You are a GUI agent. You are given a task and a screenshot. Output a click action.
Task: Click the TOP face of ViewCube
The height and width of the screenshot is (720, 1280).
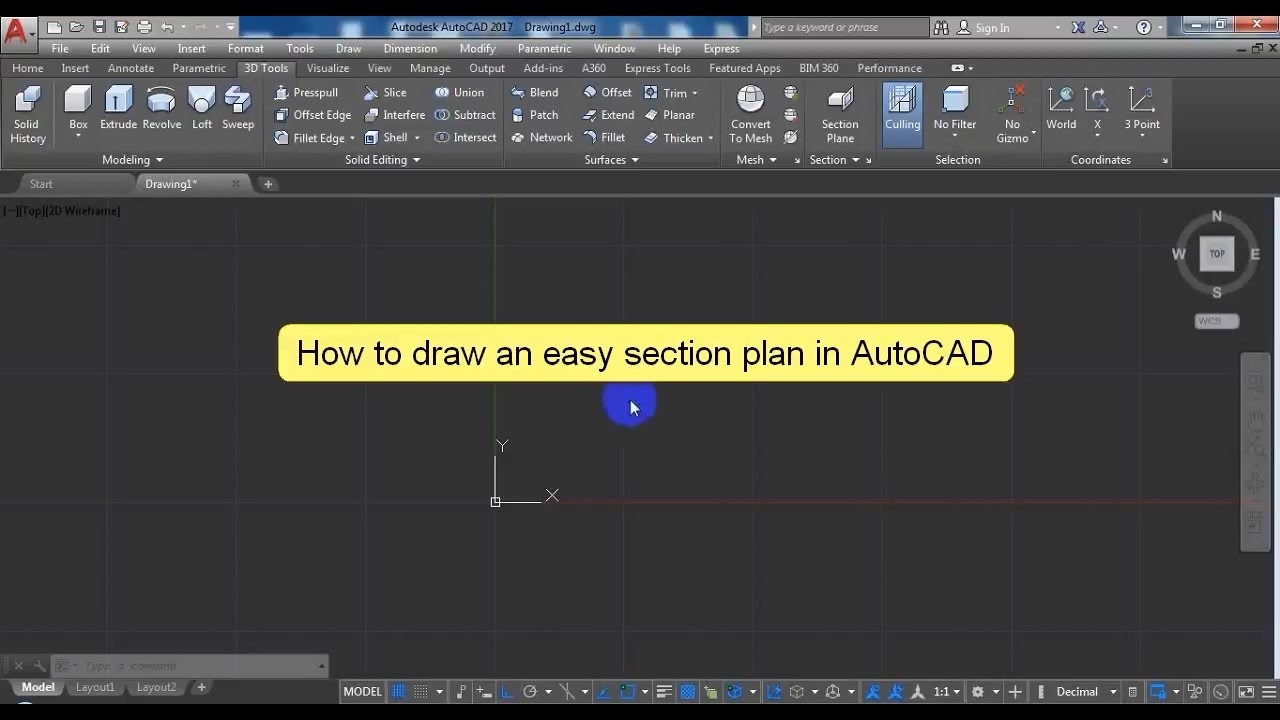1217,254
